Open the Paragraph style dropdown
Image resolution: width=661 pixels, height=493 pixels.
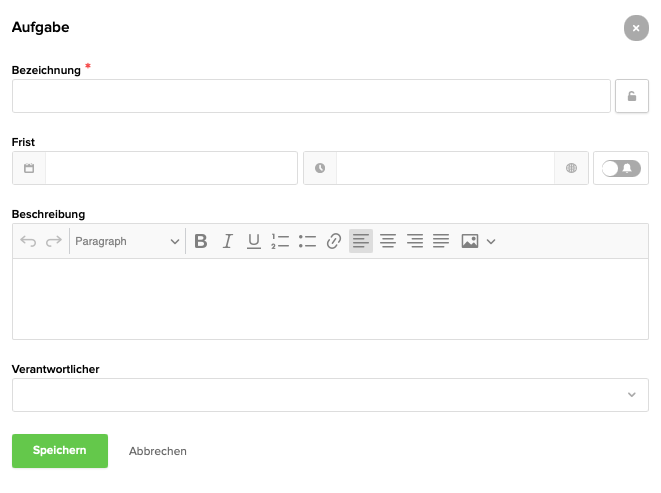pos(127,241)
